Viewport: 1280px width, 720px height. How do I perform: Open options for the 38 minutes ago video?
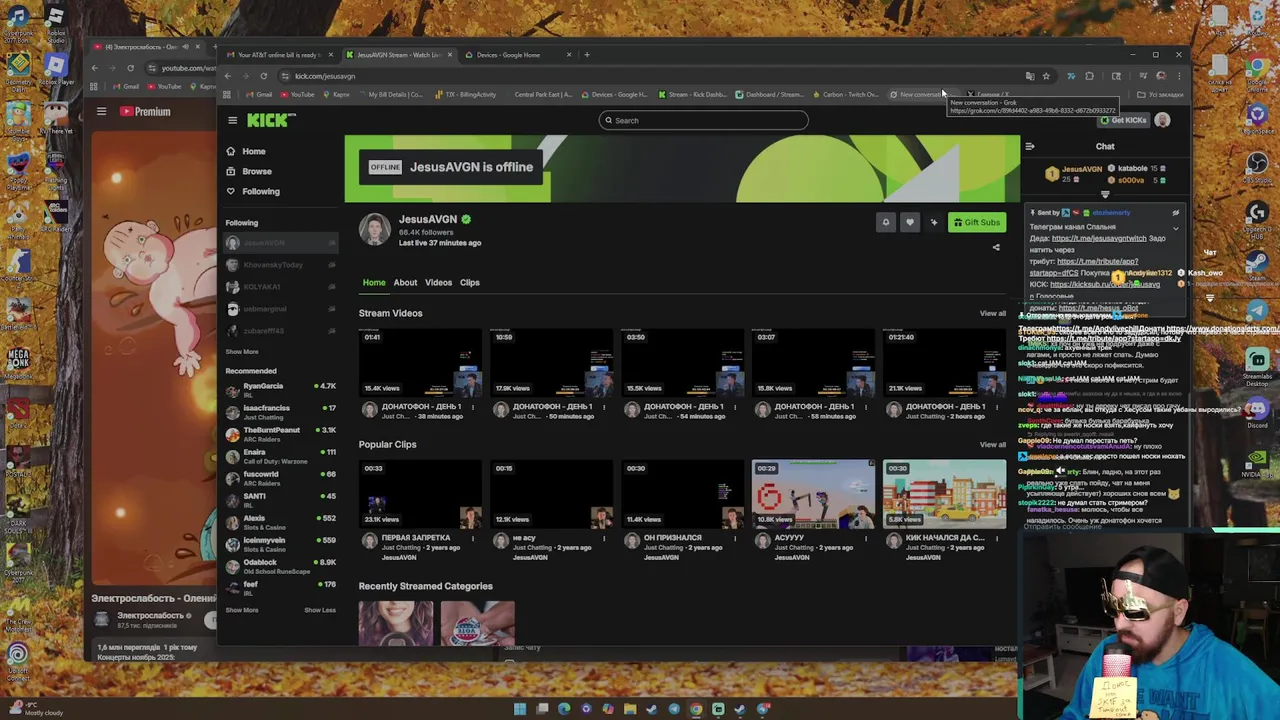[473, 407]
